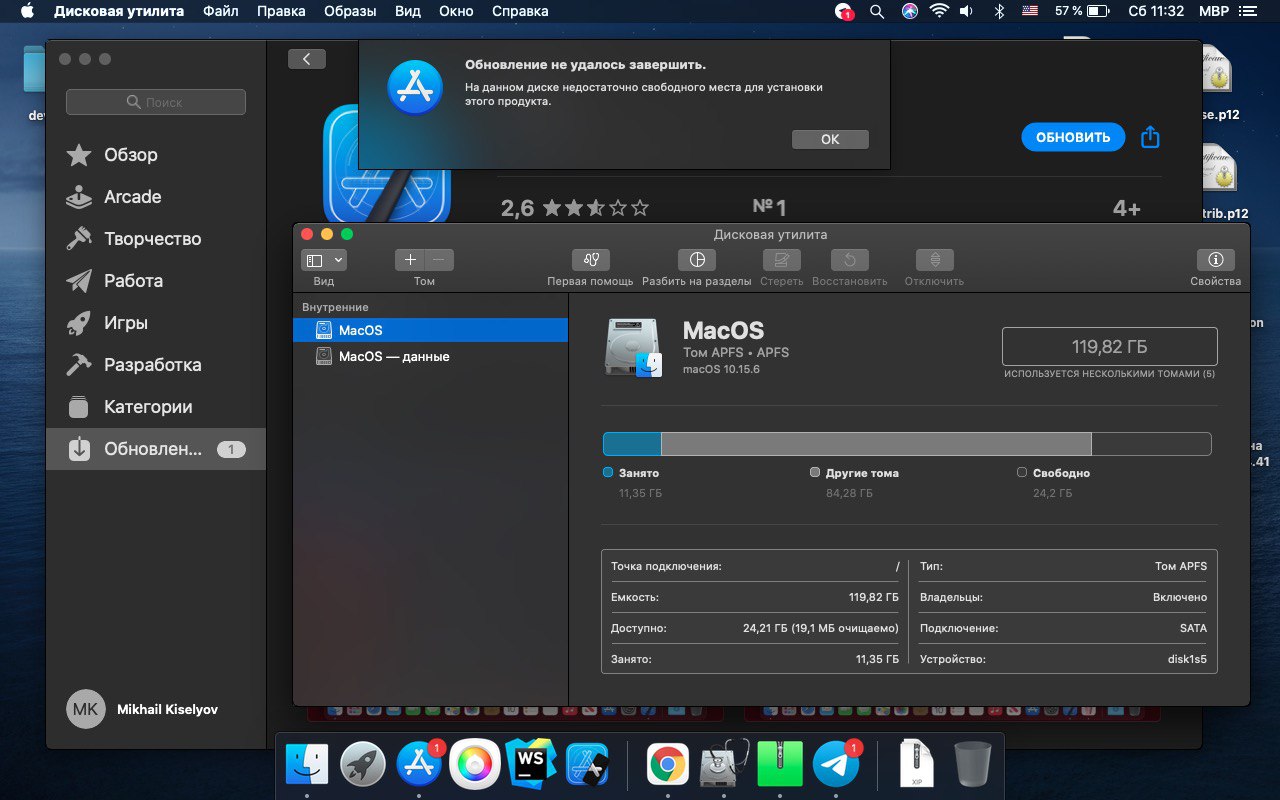This screenshot has width=1280, height=800.
Task: Open WebStorm from the Dock
Action: pyautogui.click(x=531, y=765)
